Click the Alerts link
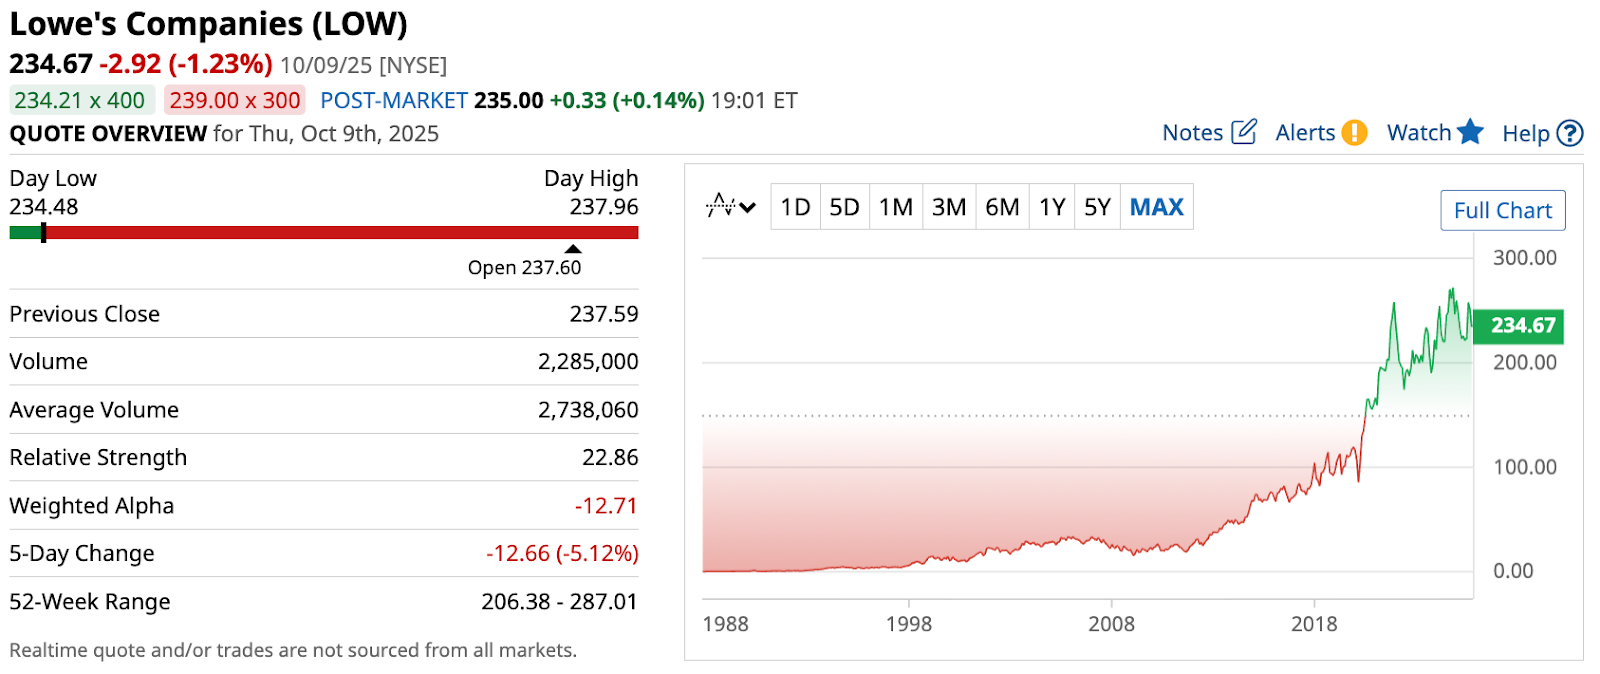This screenshot has width=1600, height=674. coord(1305,133)
